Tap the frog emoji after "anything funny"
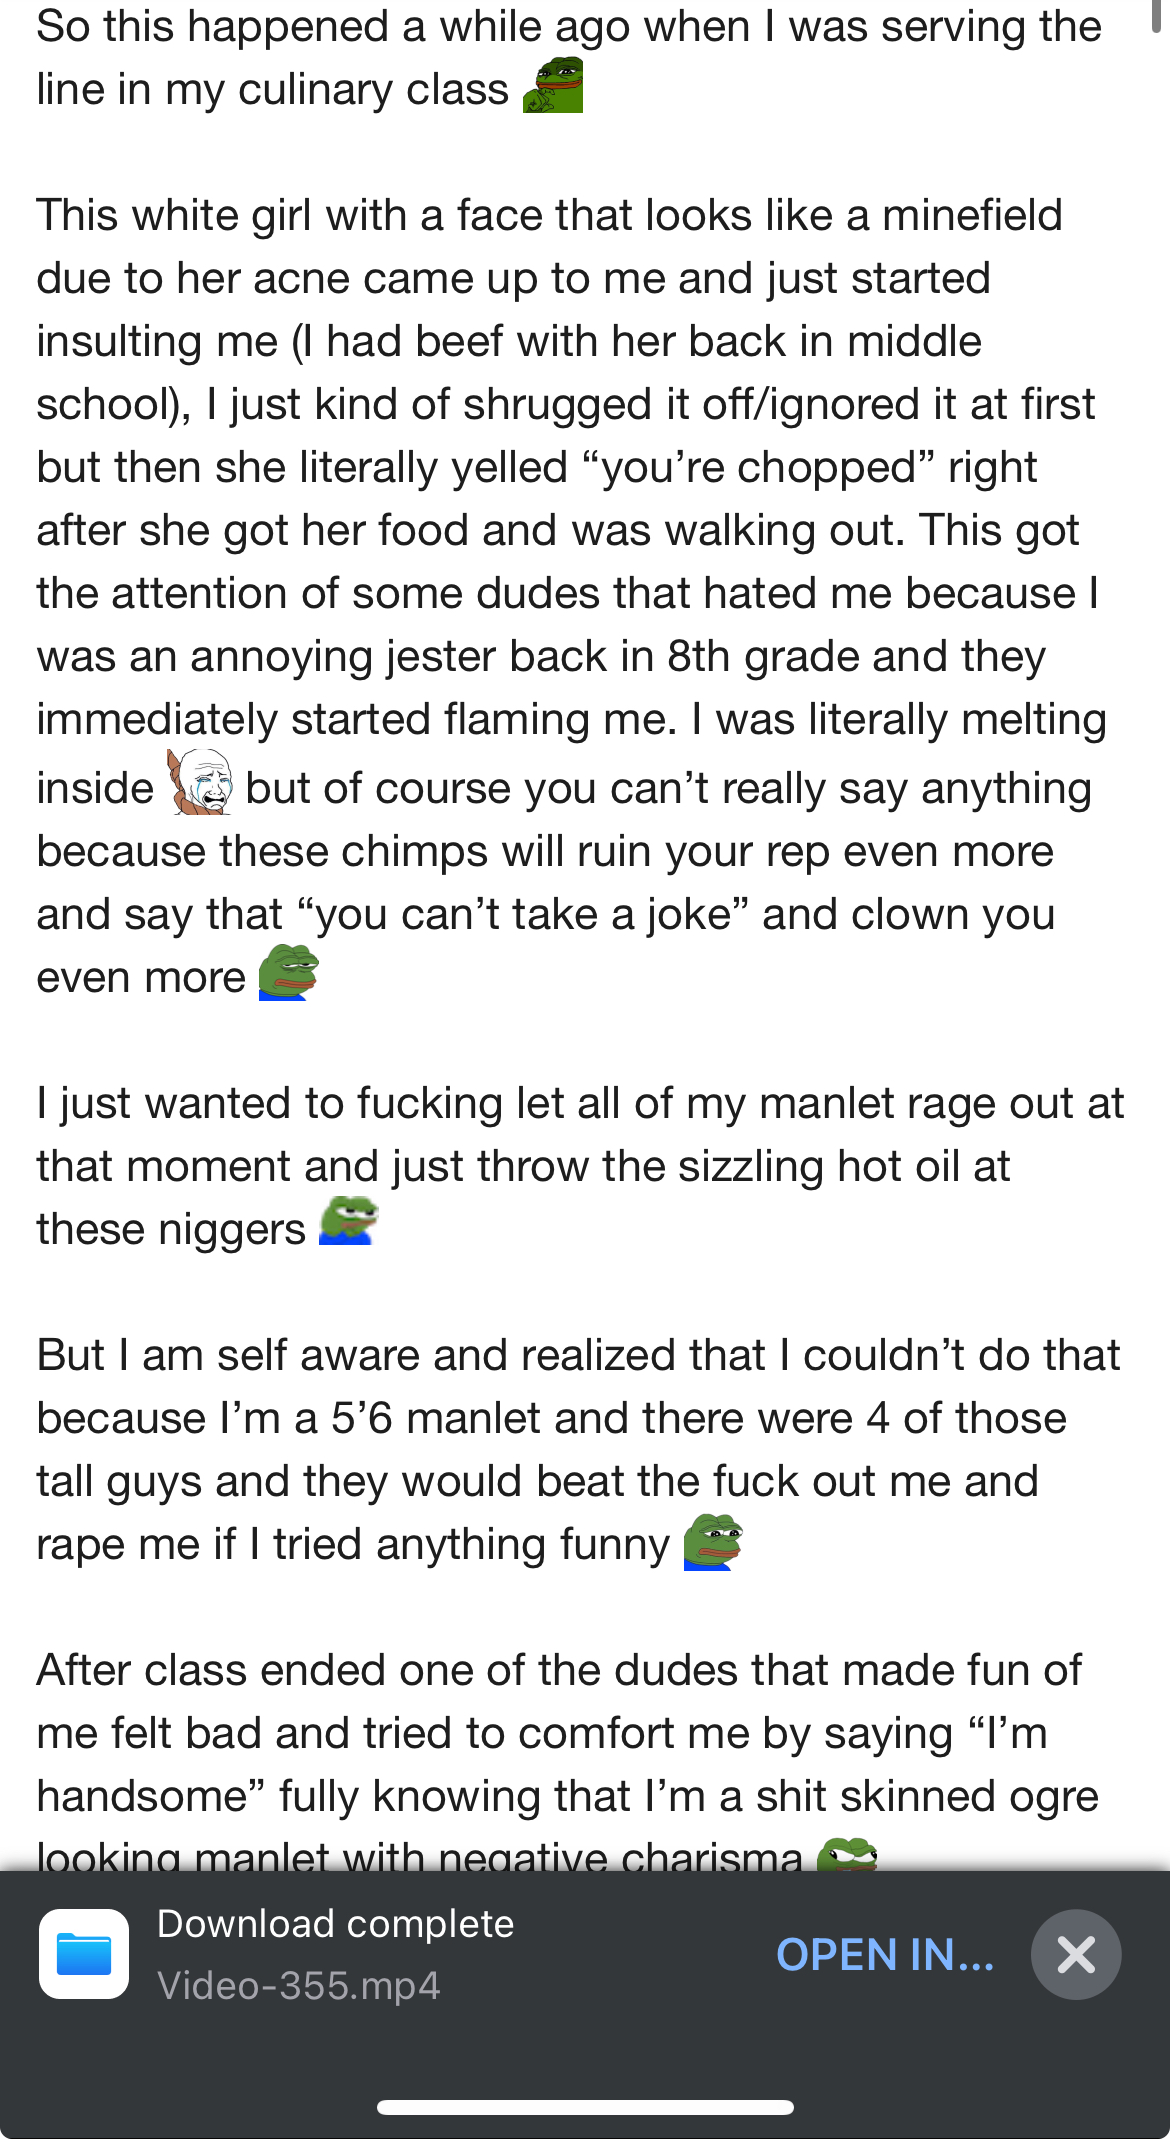Viewport: 1170px width, 2139px height. click(x=713, y=1542)
